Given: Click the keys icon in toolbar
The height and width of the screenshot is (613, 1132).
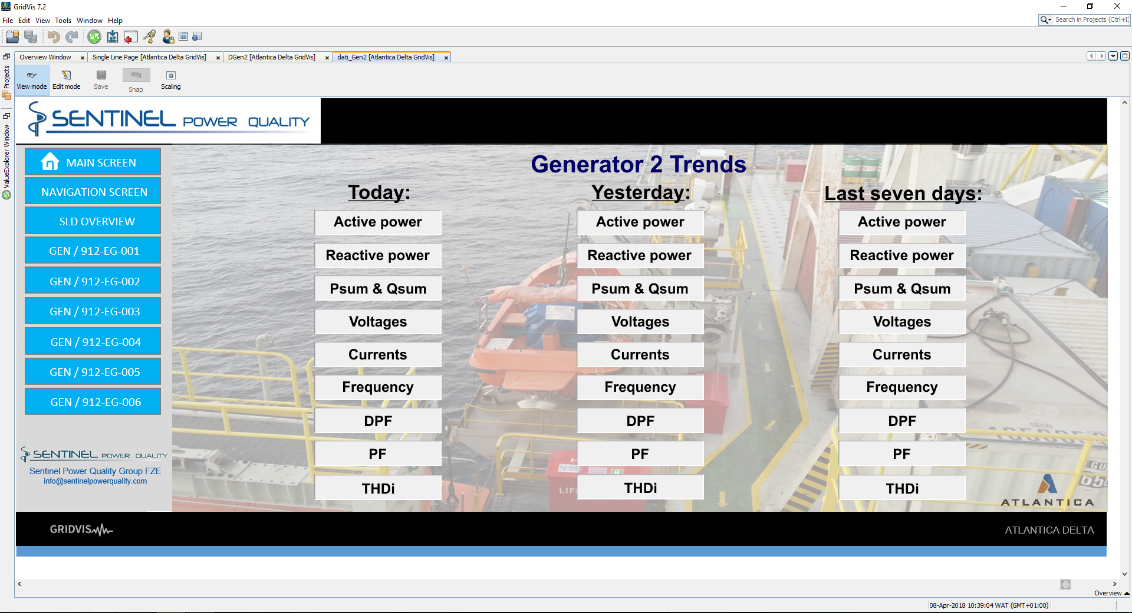Looking at the screenshot, I should point(149,37).
